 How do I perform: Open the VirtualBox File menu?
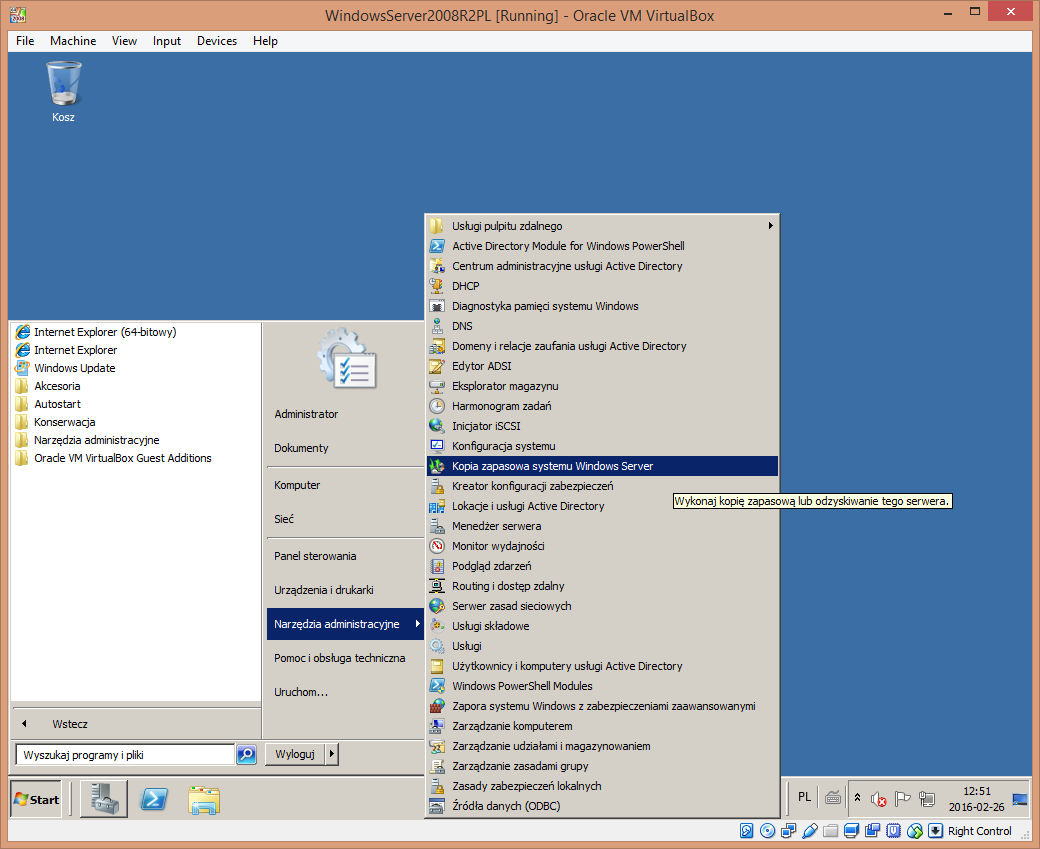click(25, 40)
